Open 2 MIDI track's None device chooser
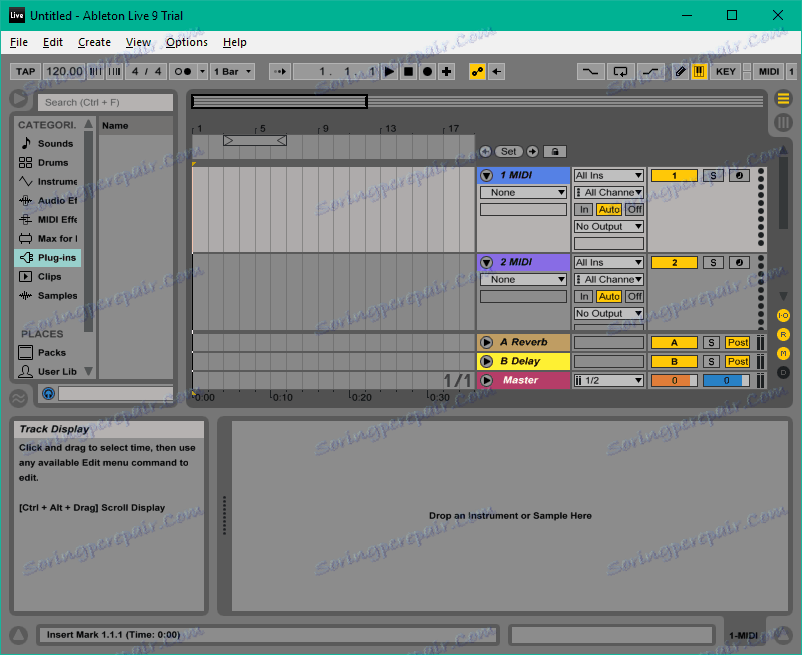 (523, 280)
